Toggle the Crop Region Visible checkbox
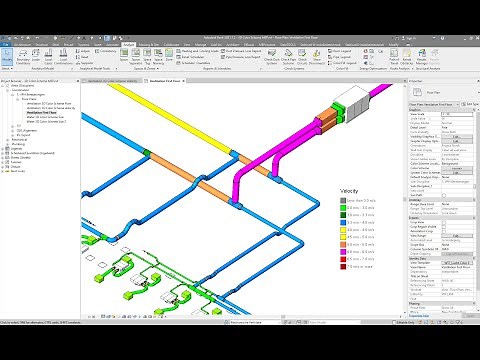Viewport: 480px width, 360px height. [444, 227]
